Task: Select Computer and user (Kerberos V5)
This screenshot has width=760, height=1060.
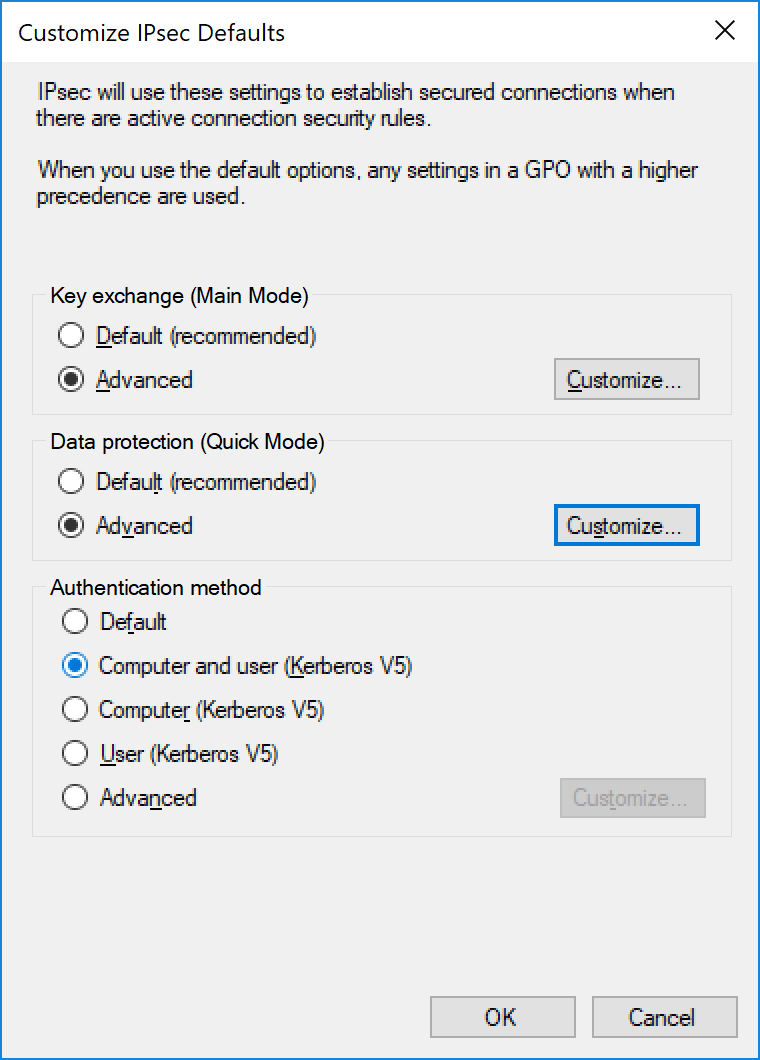Action: [x=237, y=665]
